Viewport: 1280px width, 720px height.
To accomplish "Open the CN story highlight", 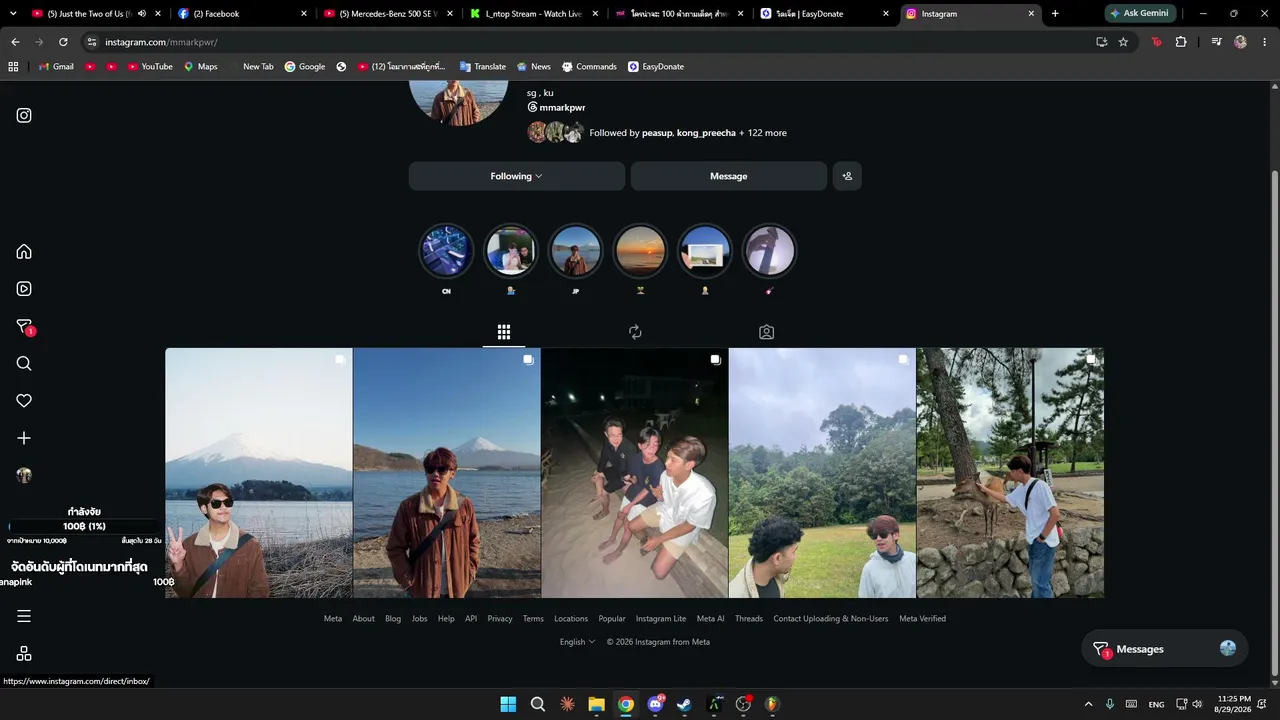I will 446,250.
